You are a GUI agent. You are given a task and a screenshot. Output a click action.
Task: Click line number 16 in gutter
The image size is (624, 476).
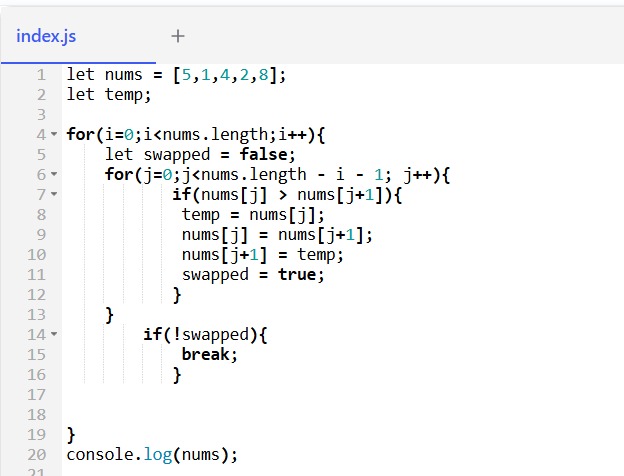37,375
